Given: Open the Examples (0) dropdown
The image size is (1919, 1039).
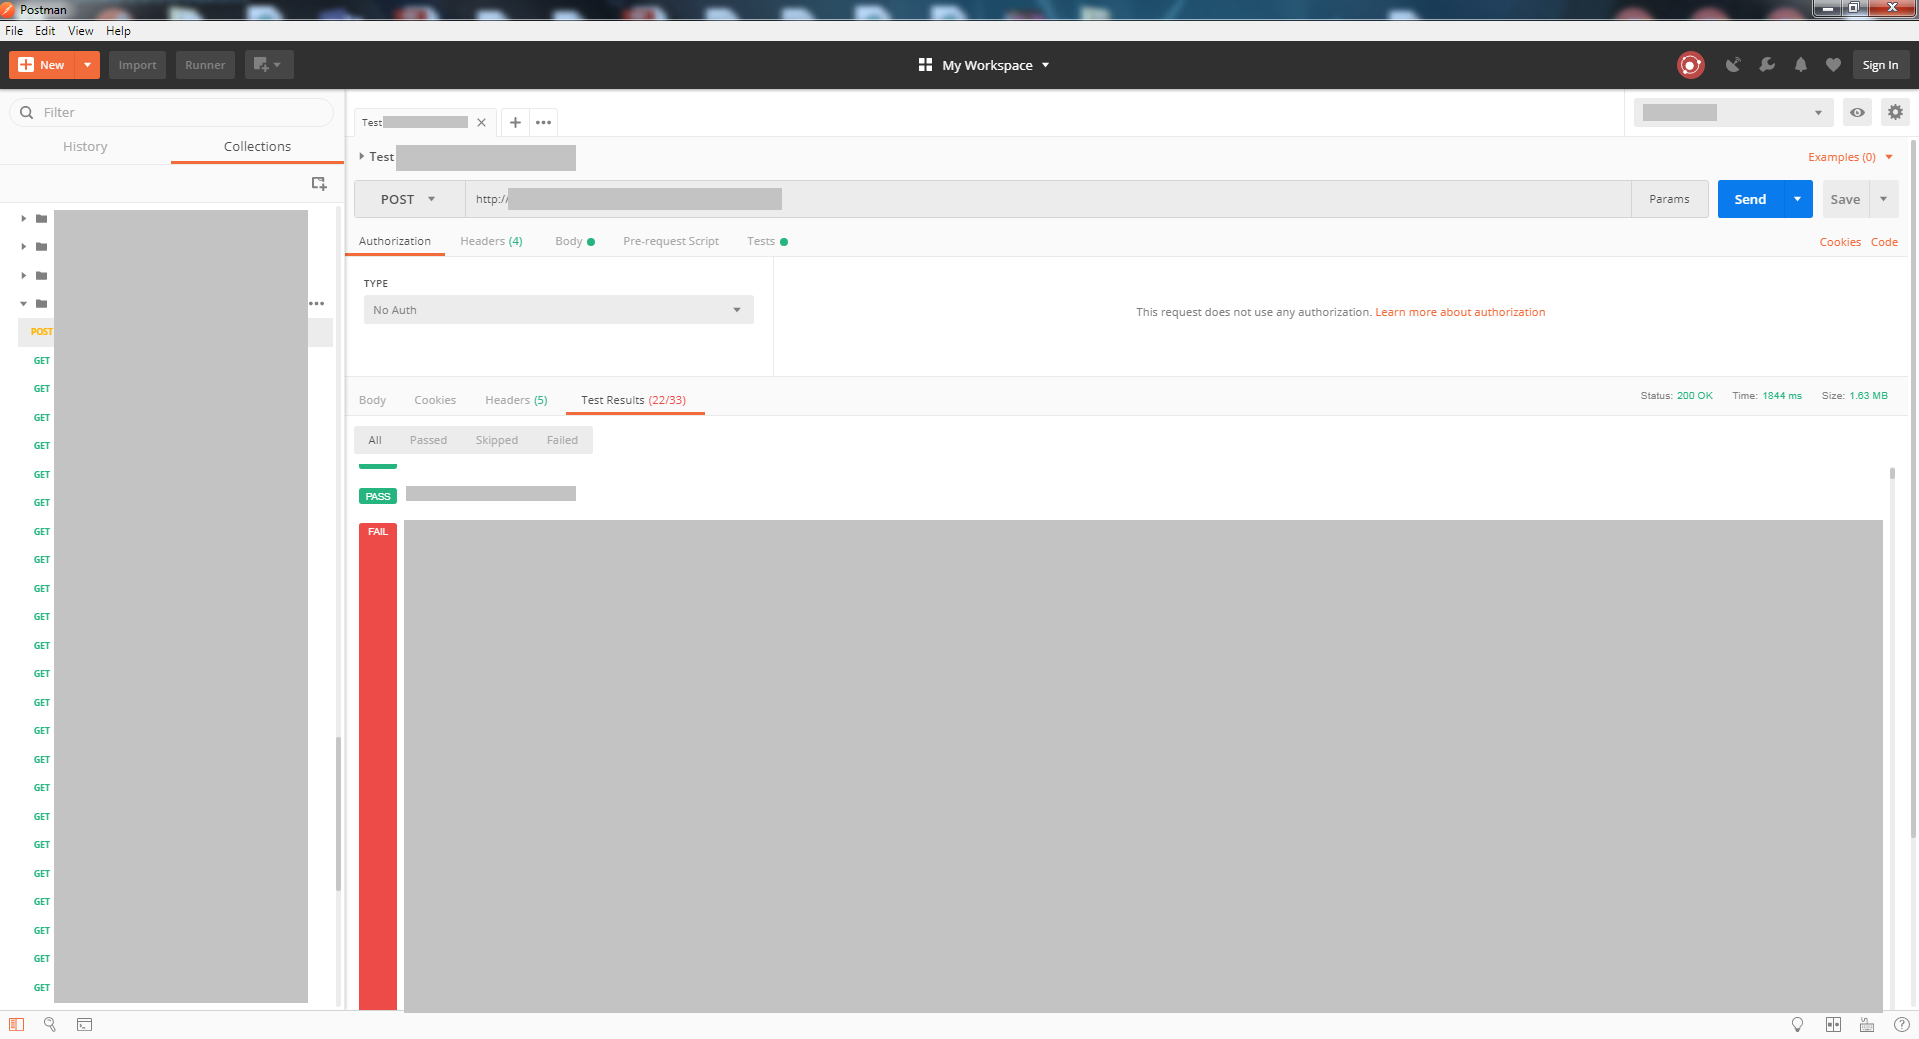Looking at the screenshot, I should click(1850, 157).
